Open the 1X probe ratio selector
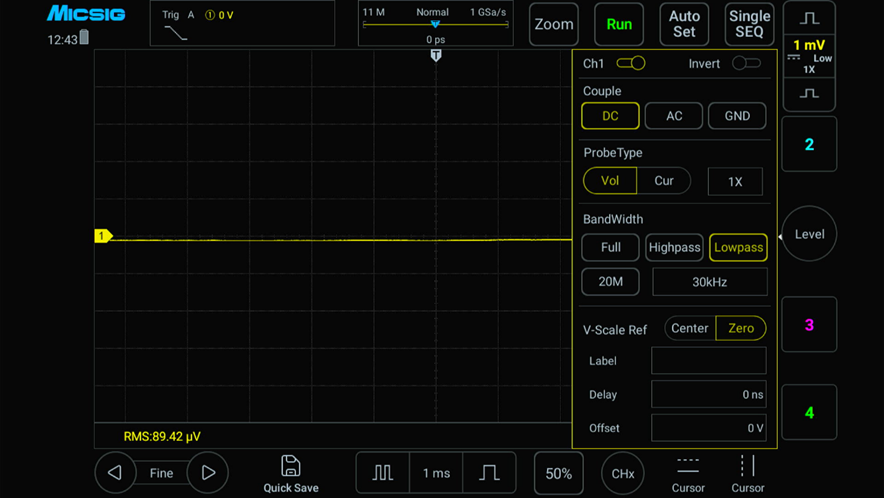884x498 pixels. 735,181
